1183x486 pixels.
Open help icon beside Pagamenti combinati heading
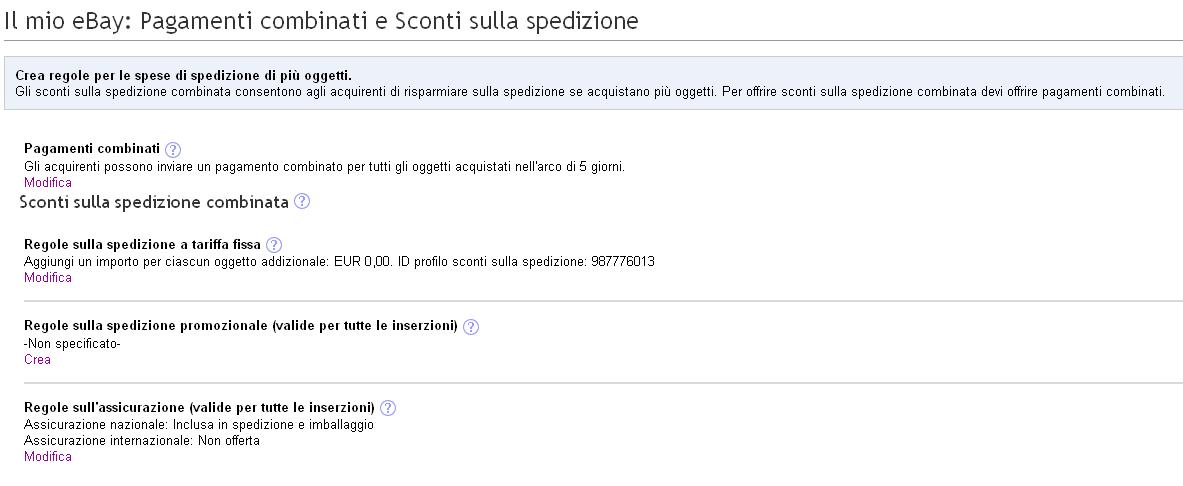(172, 149)
